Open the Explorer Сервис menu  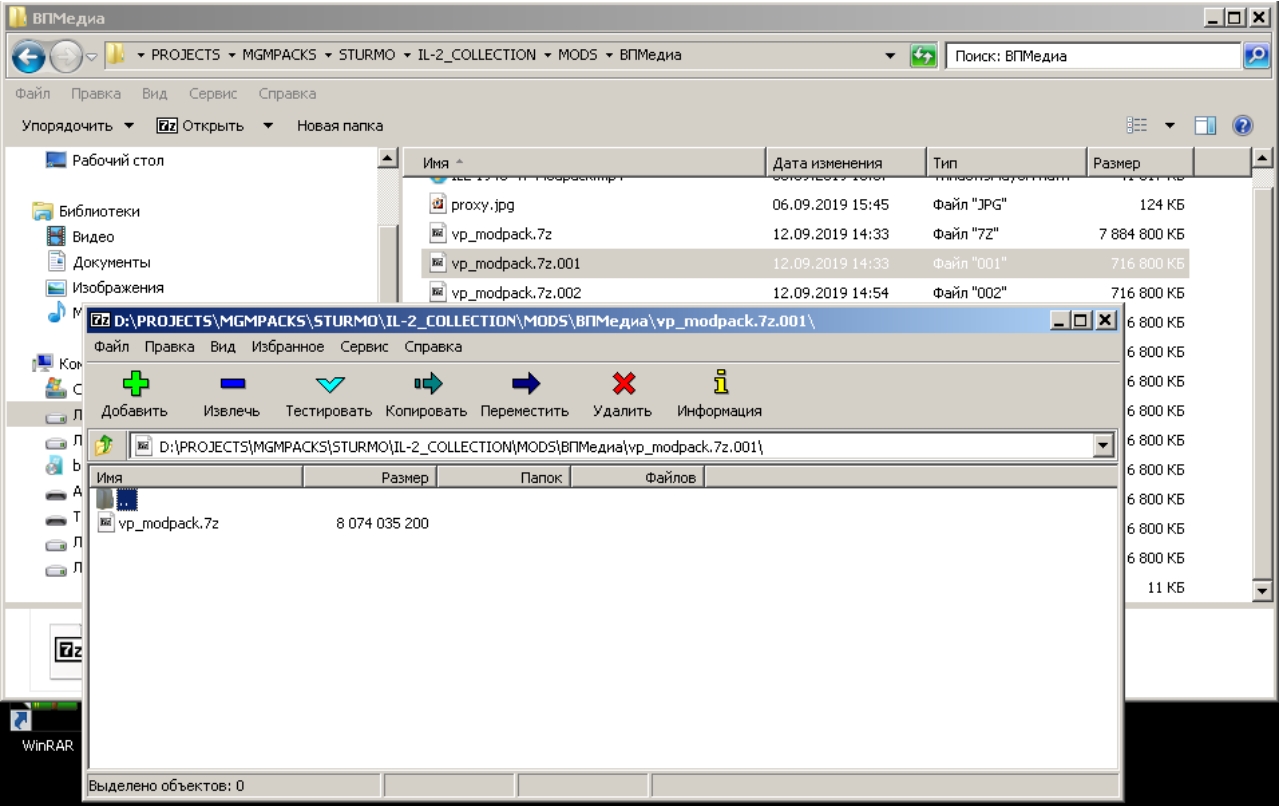212,94
